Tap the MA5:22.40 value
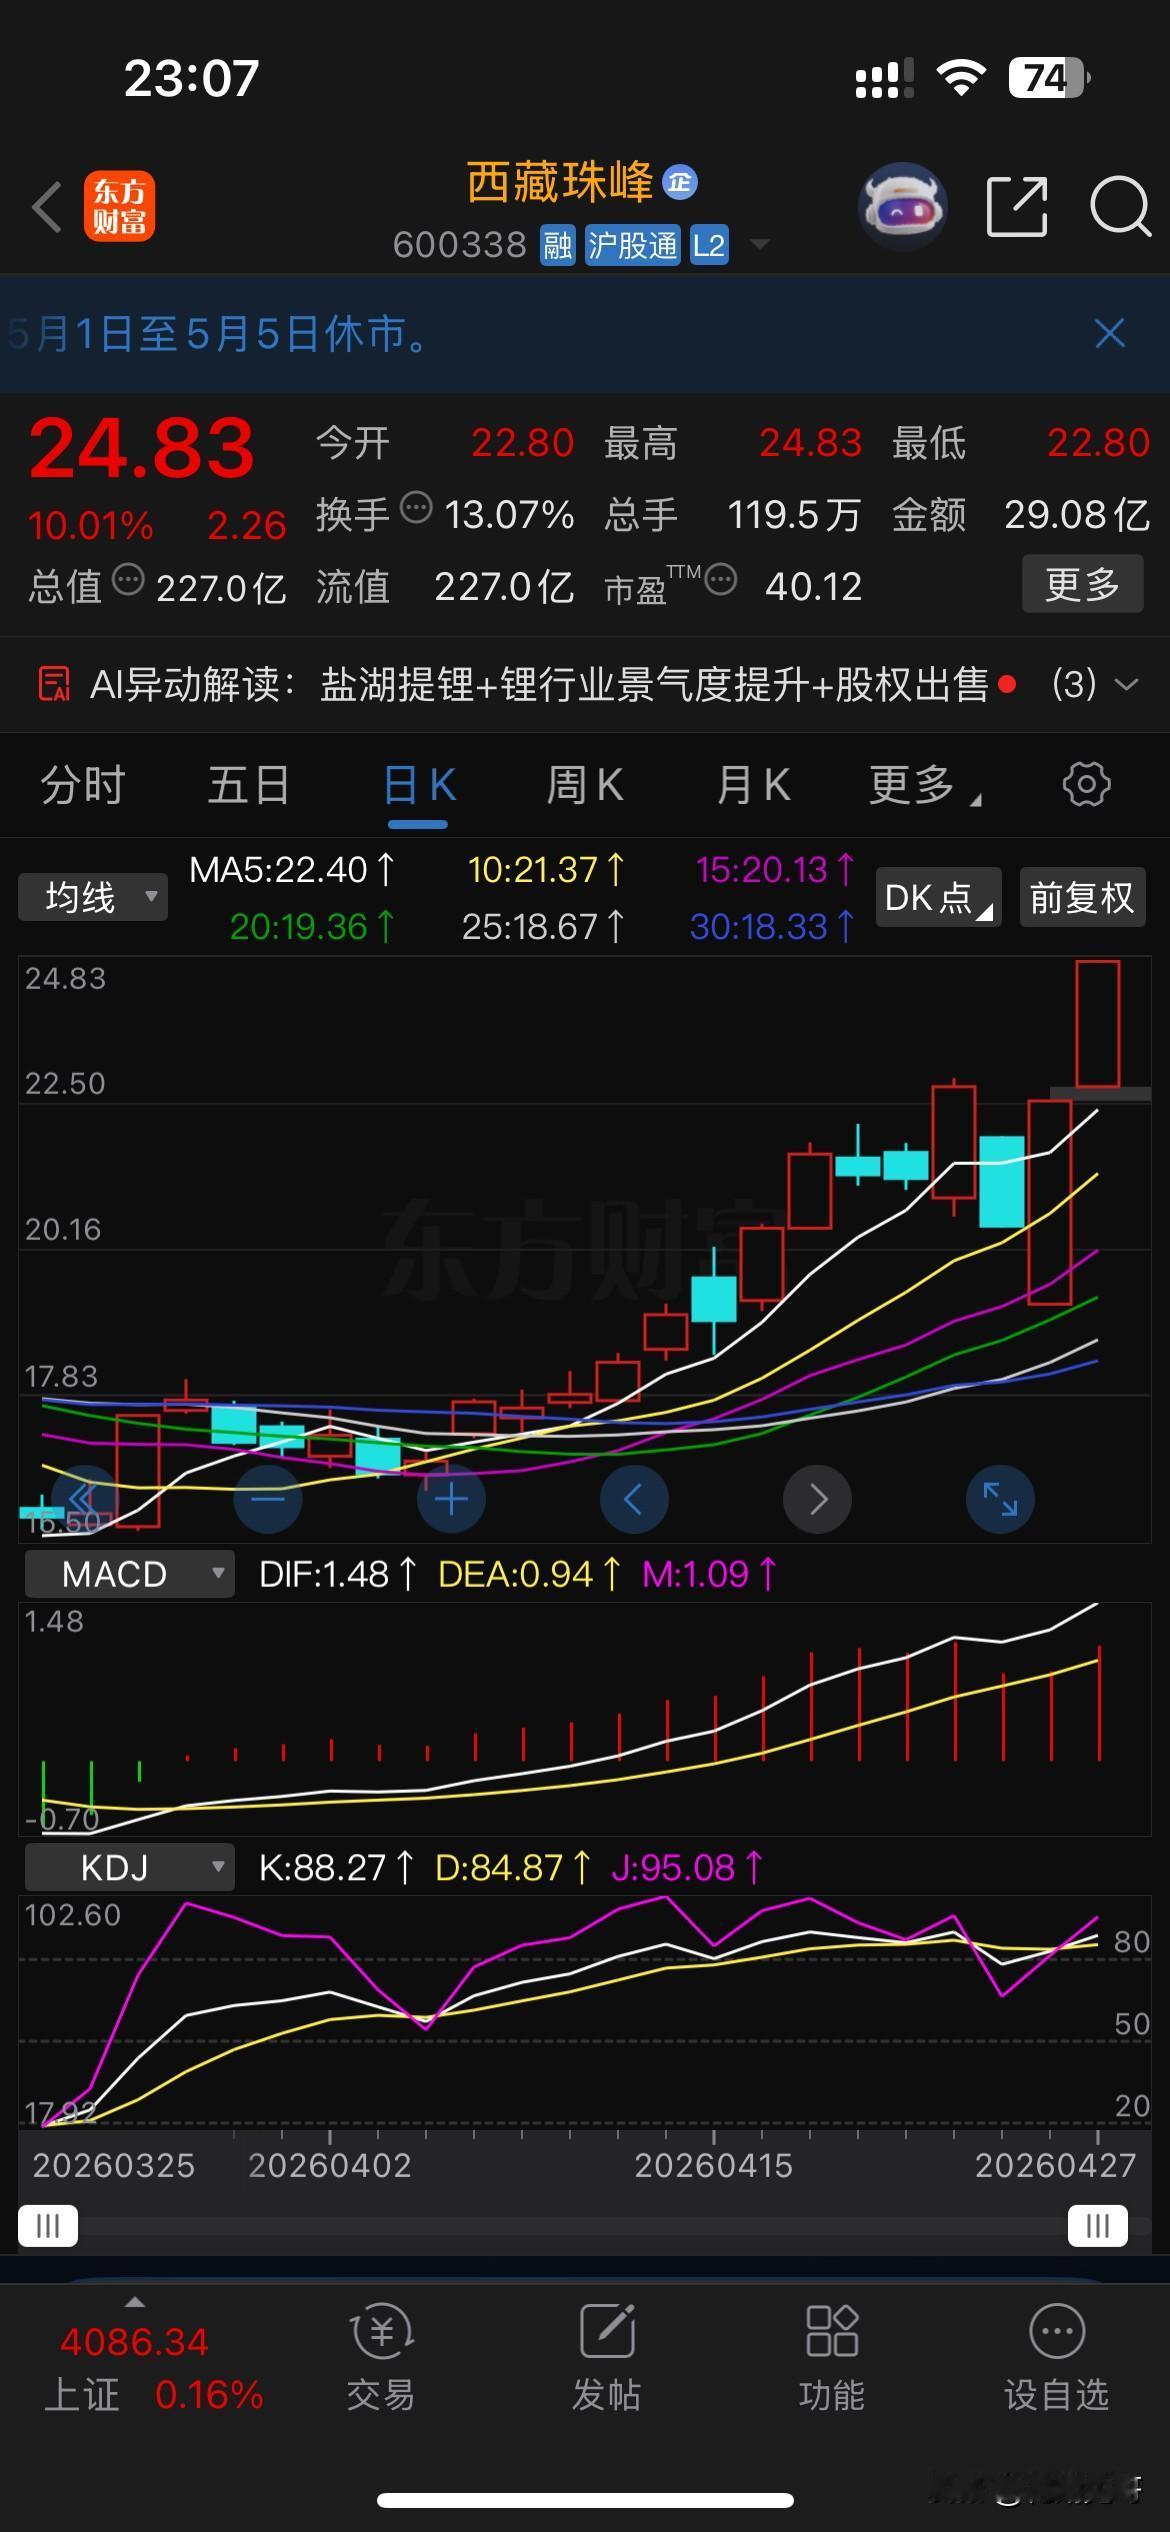 292,870
